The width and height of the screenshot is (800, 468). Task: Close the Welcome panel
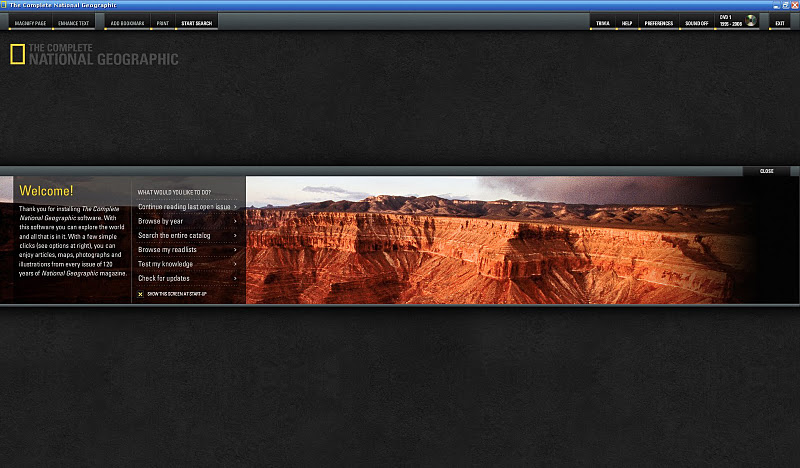click(766, 171)
